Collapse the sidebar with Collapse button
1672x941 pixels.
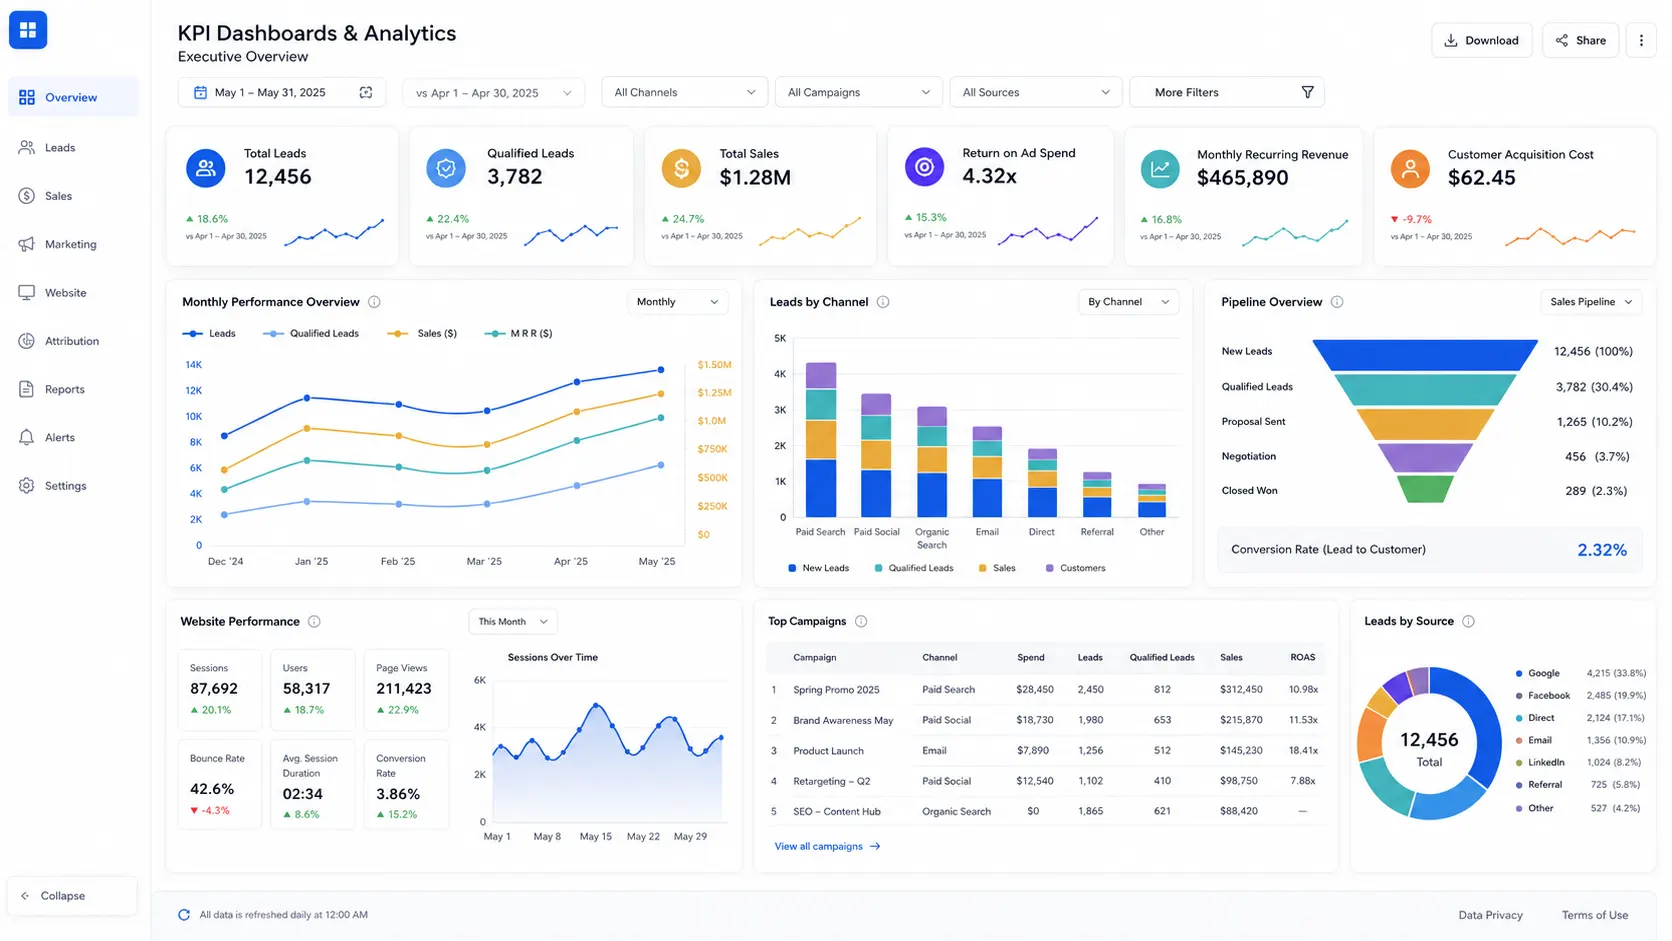click(72, 896)
